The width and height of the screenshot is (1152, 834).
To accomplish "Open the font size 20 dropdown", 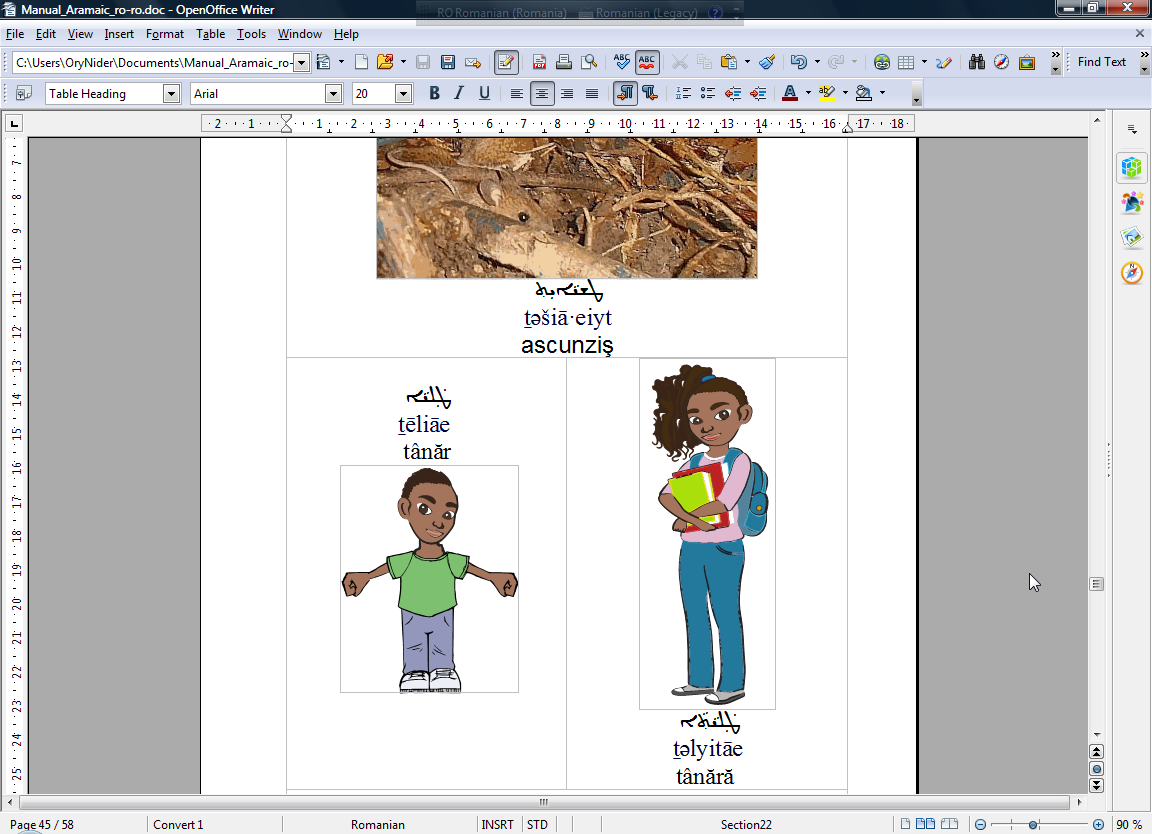I will [x=403, y=94].
